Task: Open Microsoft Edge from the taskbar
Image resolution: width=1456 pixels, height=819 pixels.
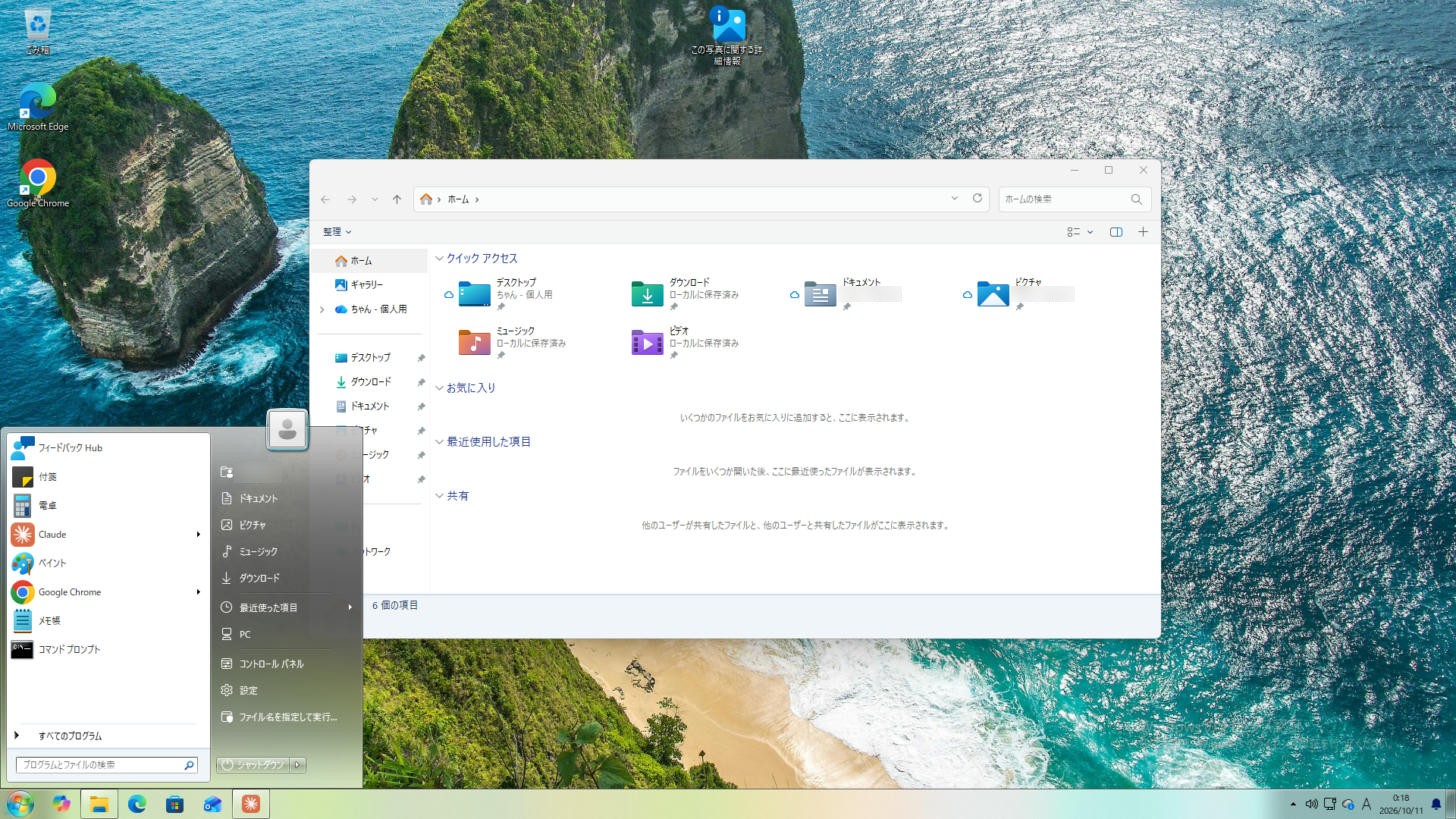Action: tap(137, 804)
